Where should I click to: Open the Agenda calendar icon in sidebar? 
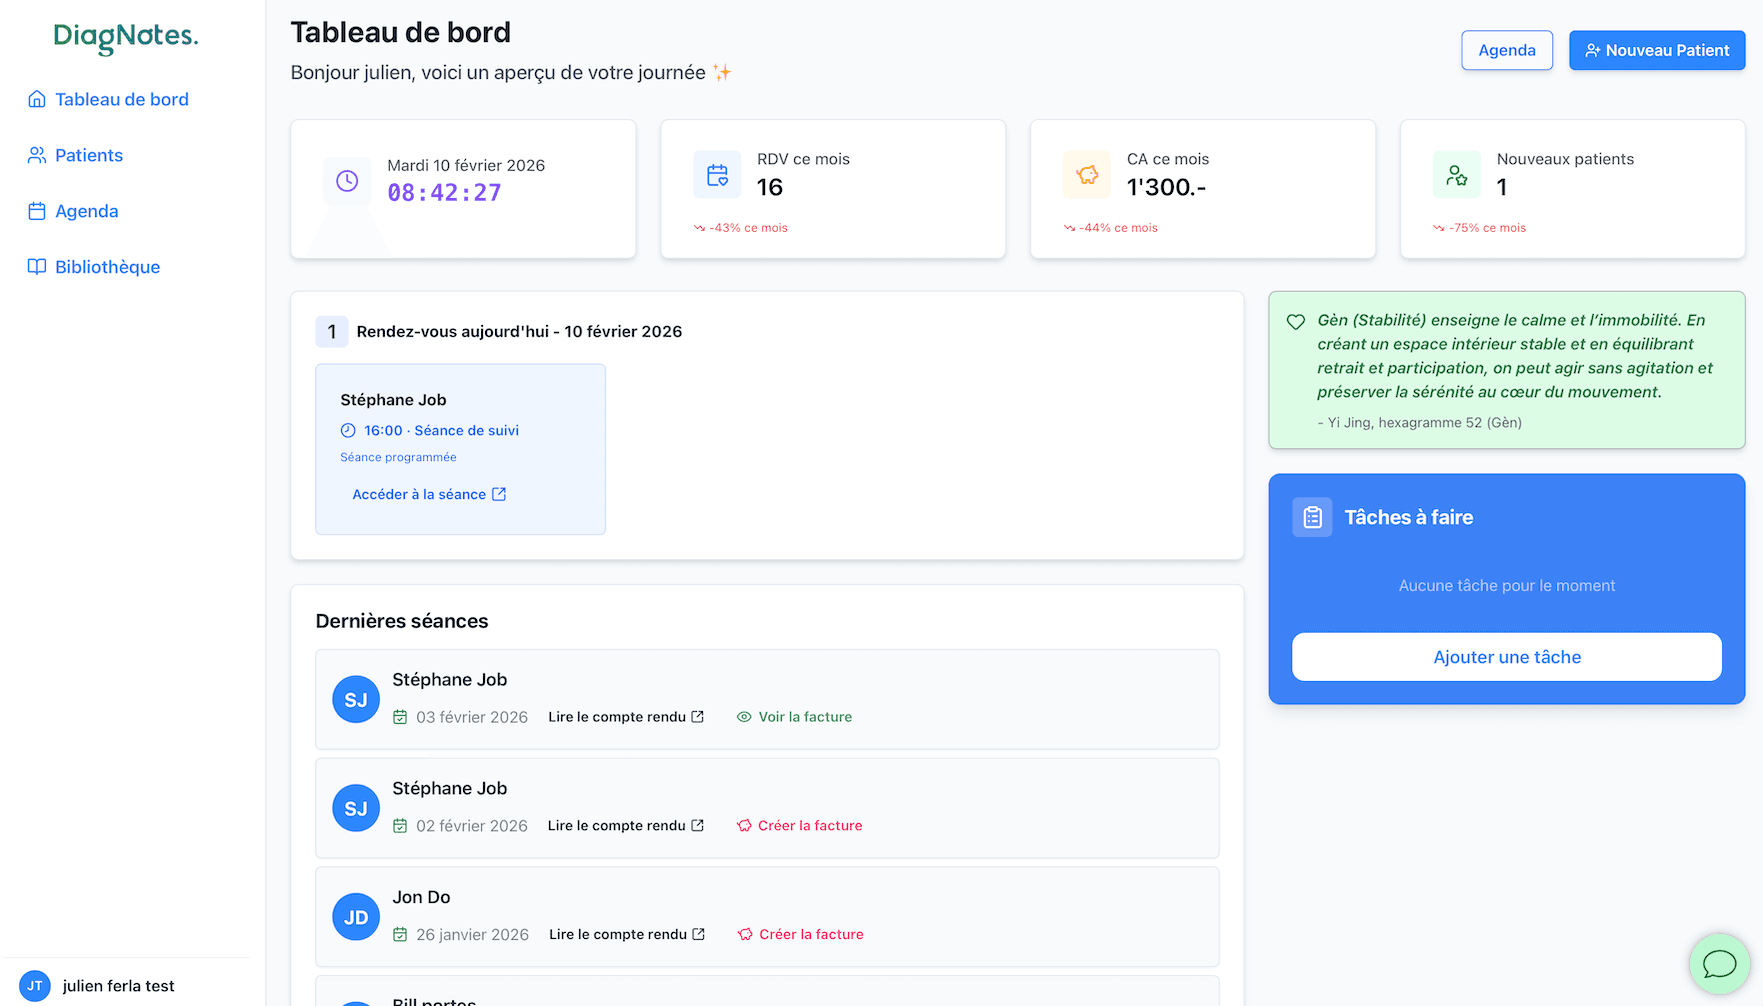coord(36,211)
